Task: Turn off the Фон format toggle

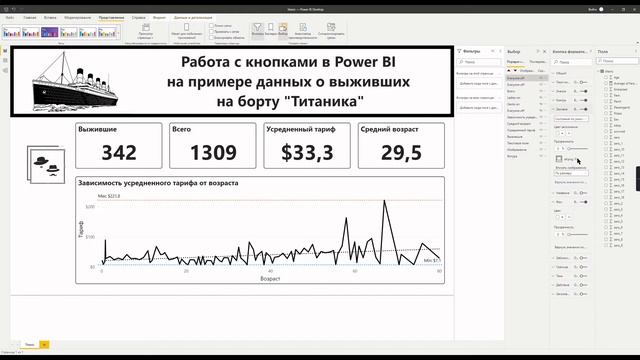Action: (x=584, y=202)
